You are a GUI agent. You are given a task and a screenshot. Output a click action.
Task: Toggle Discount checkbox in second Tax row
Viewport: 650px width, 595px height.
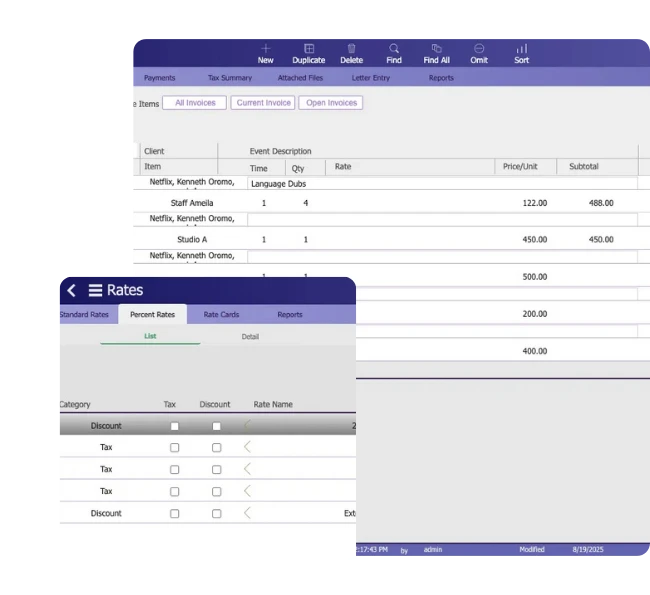click(x=216, y=470)
